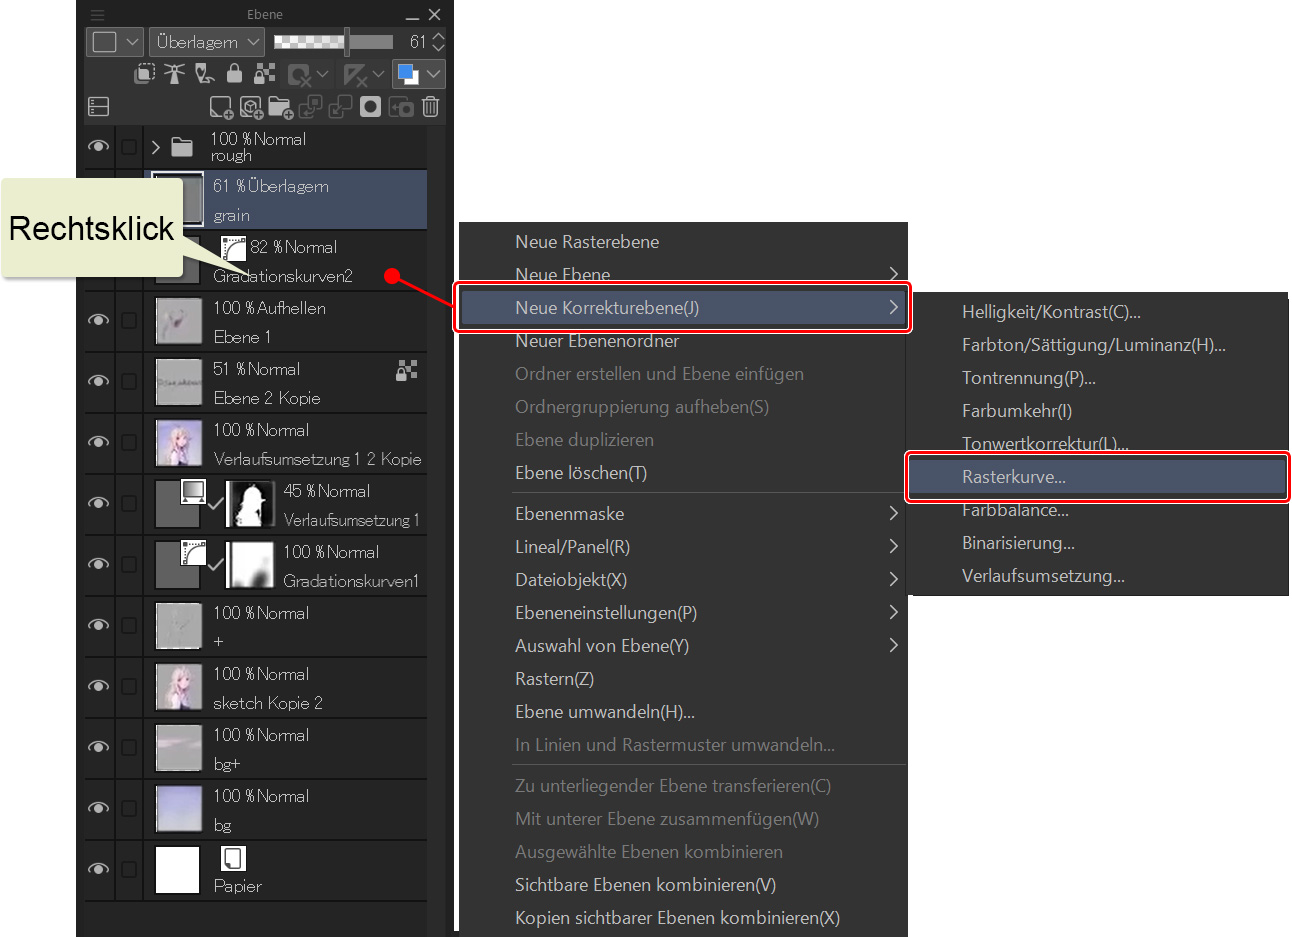Click Sichtbare Ebenen kombinieren(V)

click(645, 885)
